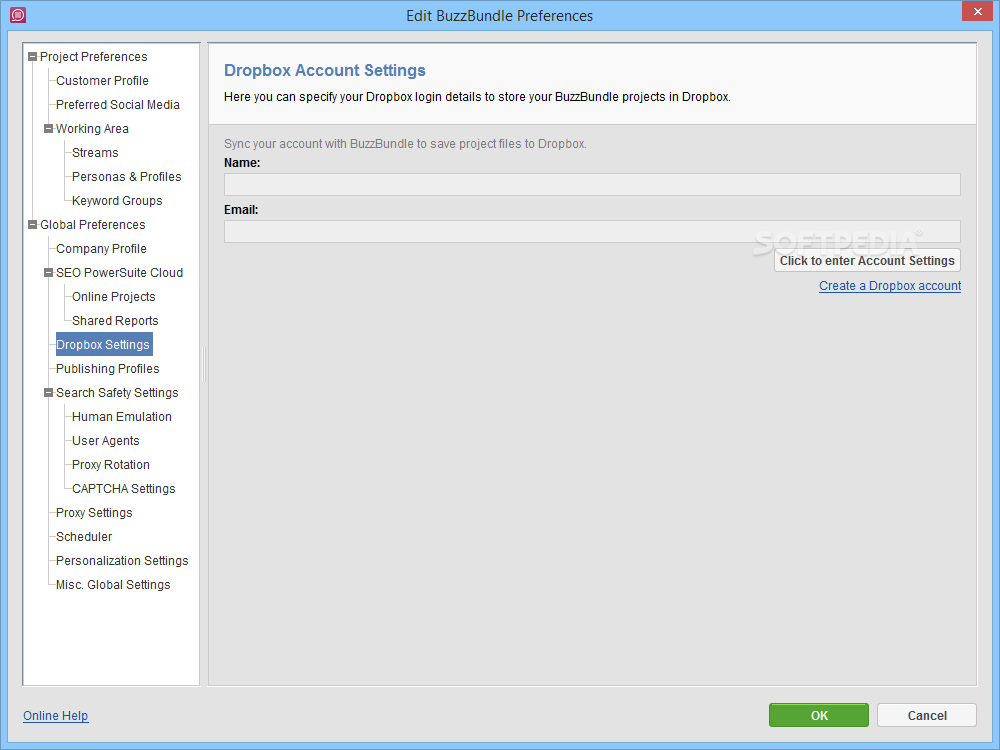Open Online Projects page
The image size is (1000, 750).
[114, 297]
